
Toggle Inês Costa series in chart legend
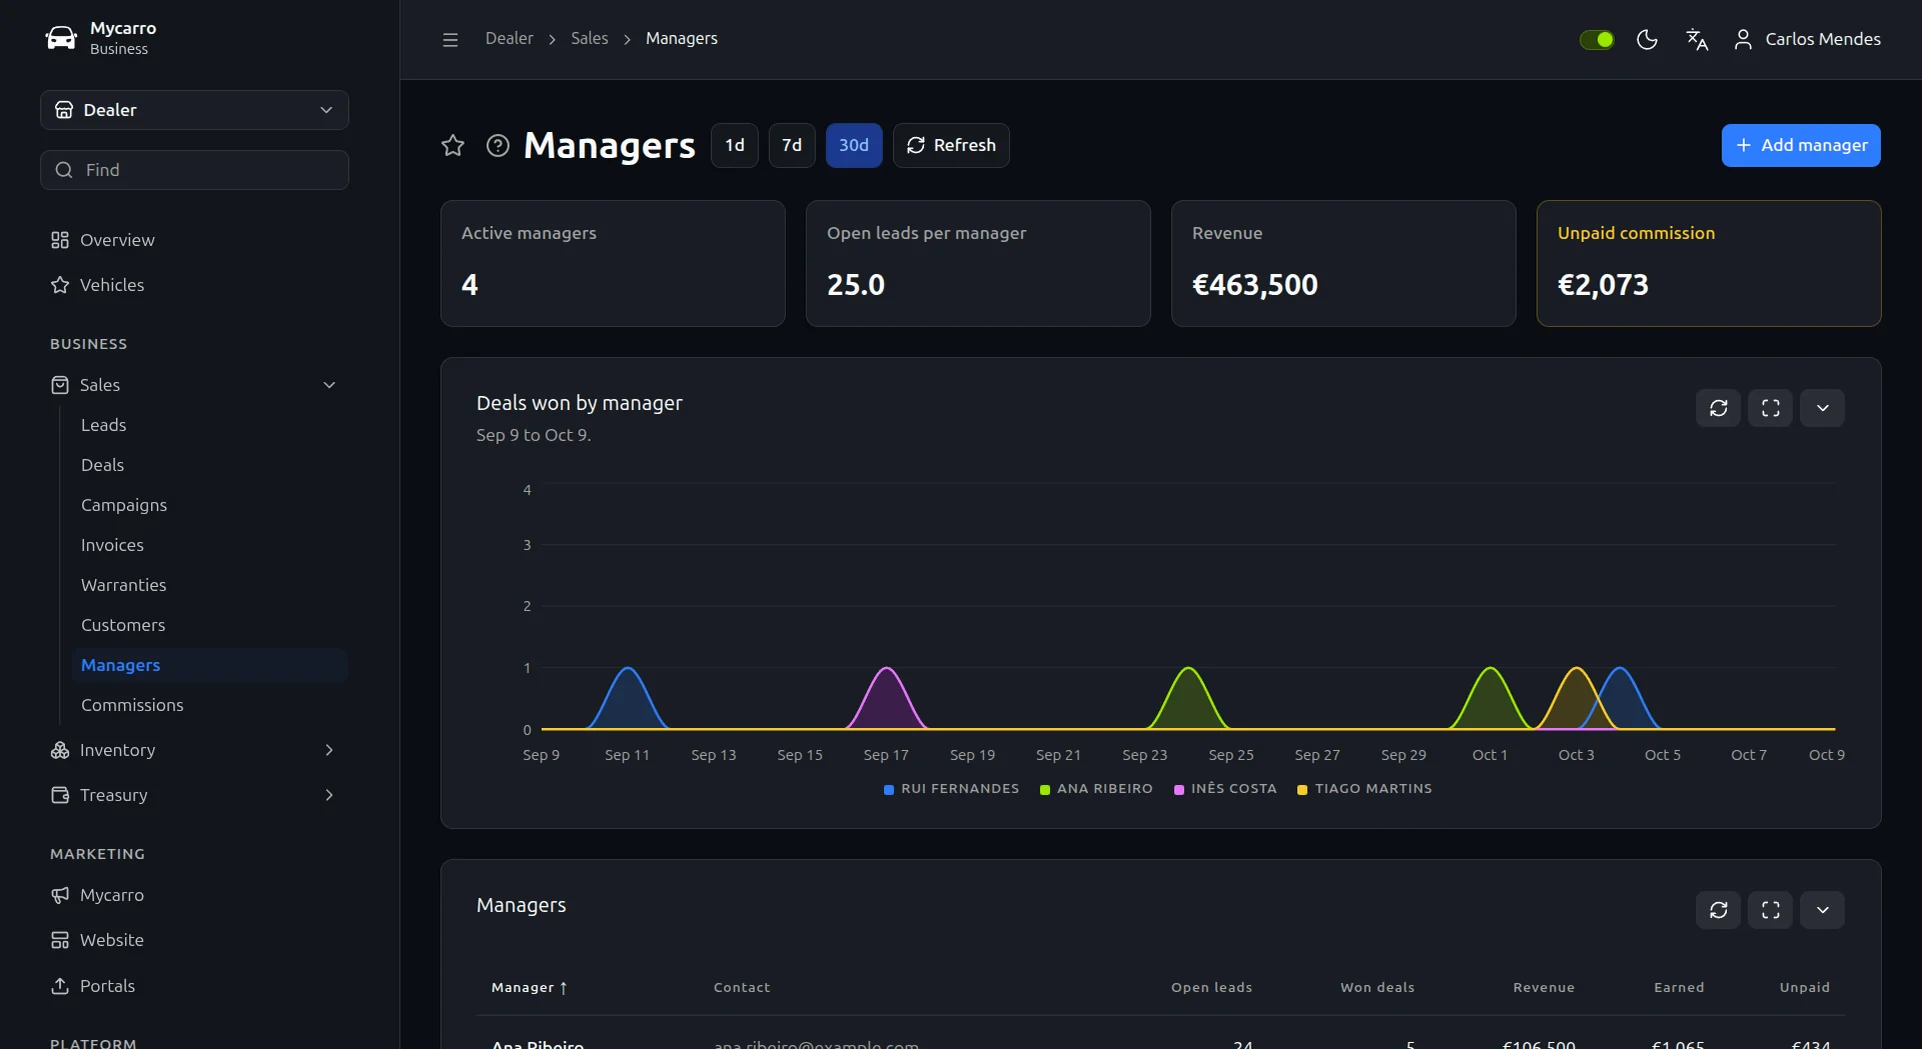point(1225,789)
